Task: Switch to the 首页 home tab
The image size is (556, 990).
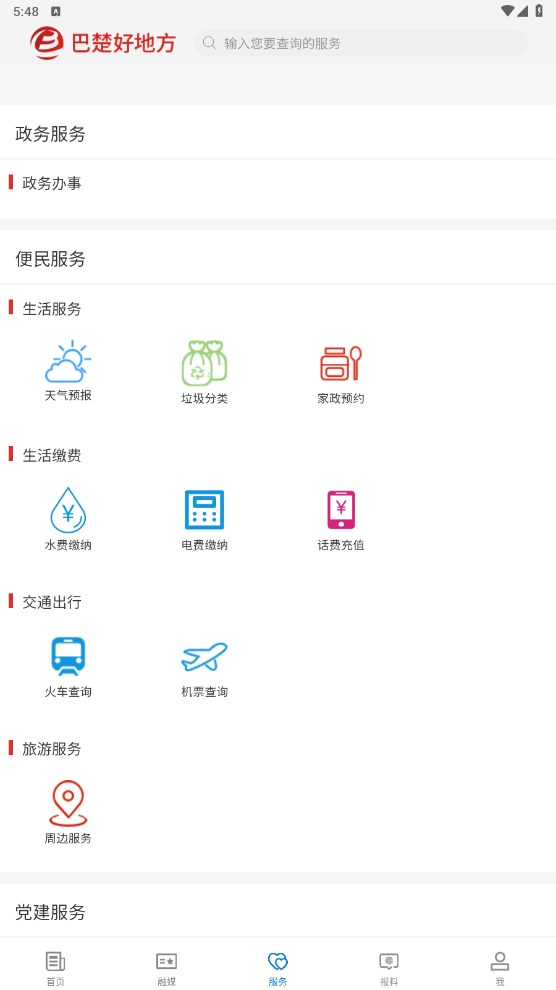Action: tap(56, 968)
